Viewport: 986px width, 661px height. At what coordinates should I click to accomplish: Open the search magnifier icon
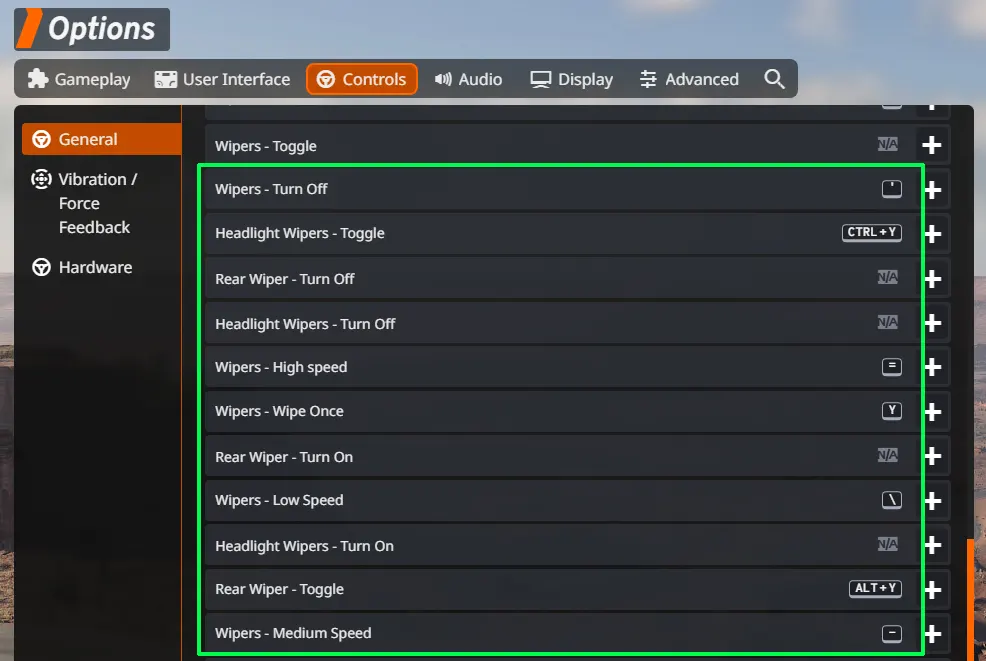click(x=774, y=79)
